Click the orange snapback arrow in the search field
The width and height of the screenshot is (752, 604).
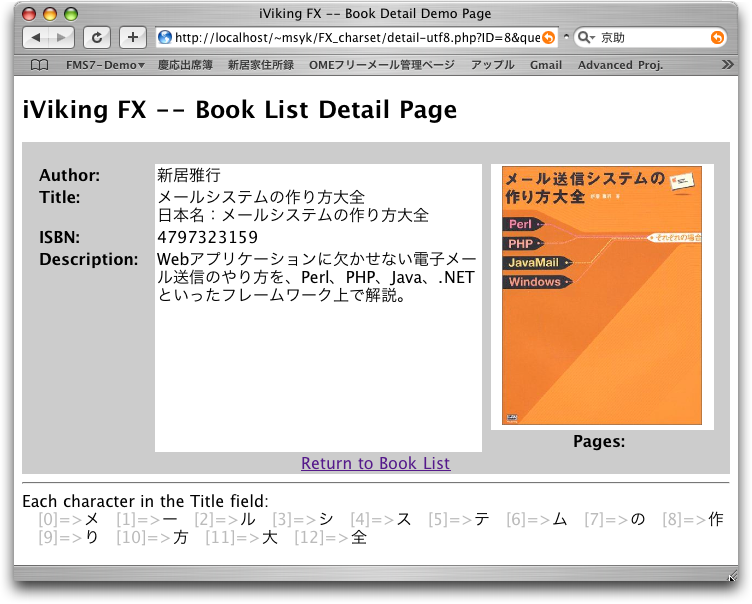tap(717, 38)
